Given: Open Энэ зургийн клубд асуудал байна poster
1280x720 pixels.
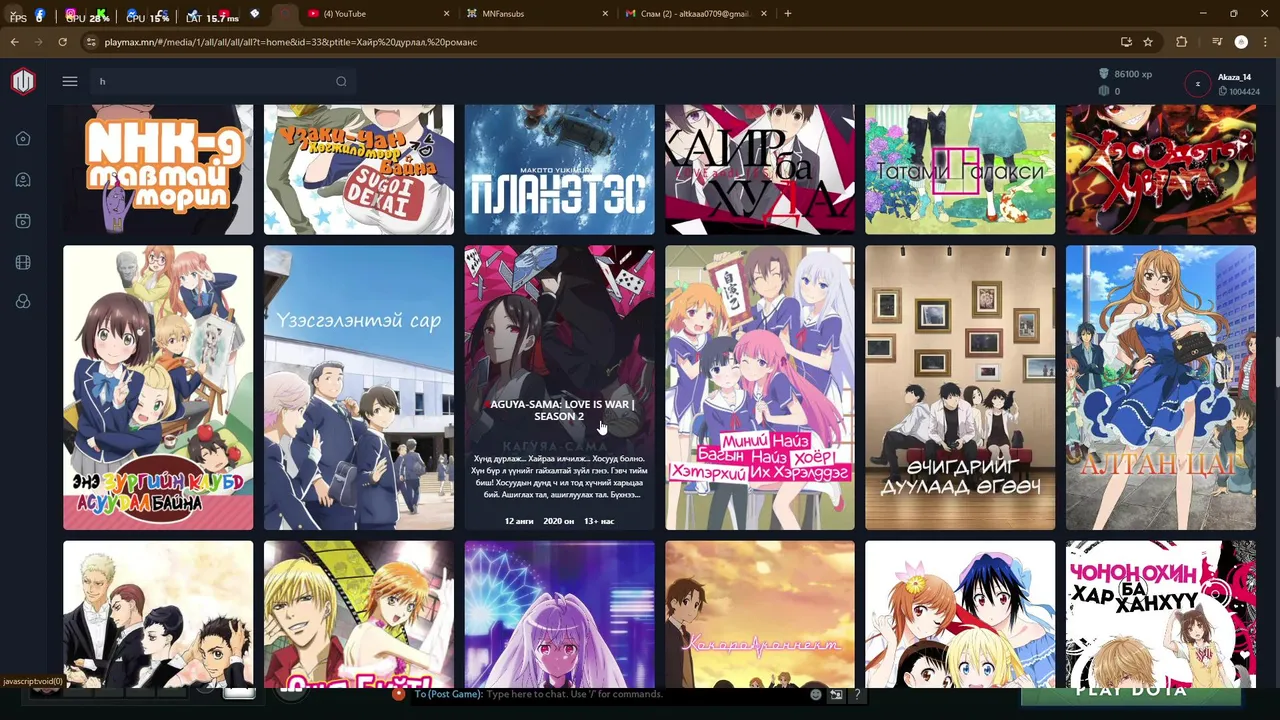Looking at the screenshot, I should (x=158, y=388).
